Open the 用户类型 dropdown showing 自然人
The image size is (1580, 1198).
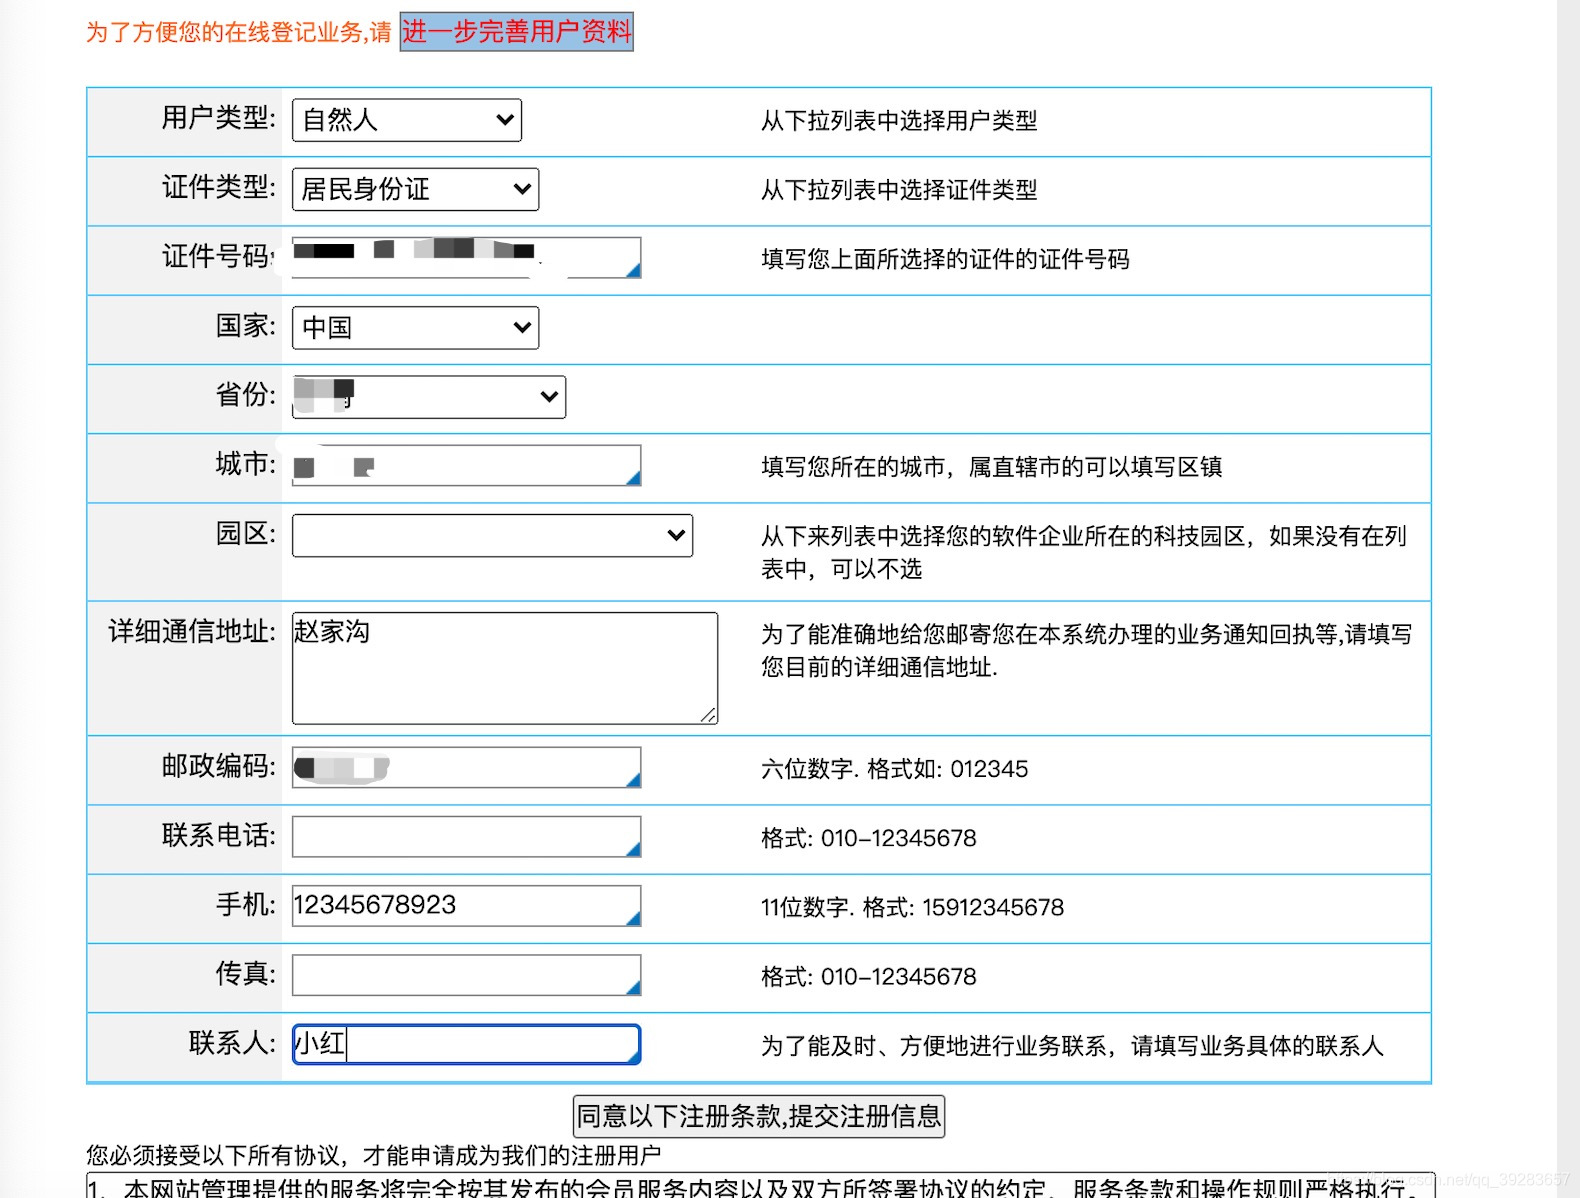click(x=406, y=120)
